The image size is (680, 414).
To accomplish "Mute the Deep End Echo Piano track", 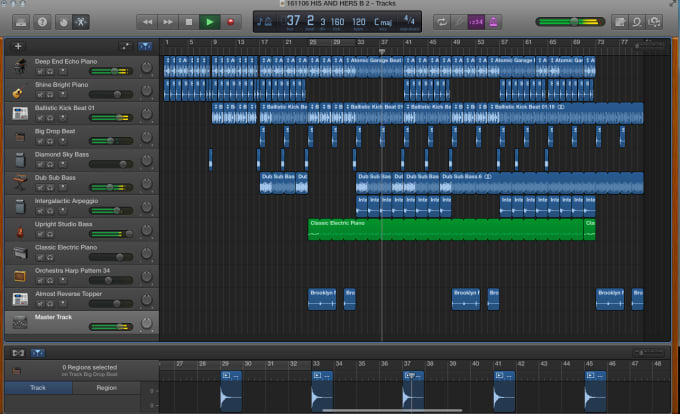I will click(40, 71).
